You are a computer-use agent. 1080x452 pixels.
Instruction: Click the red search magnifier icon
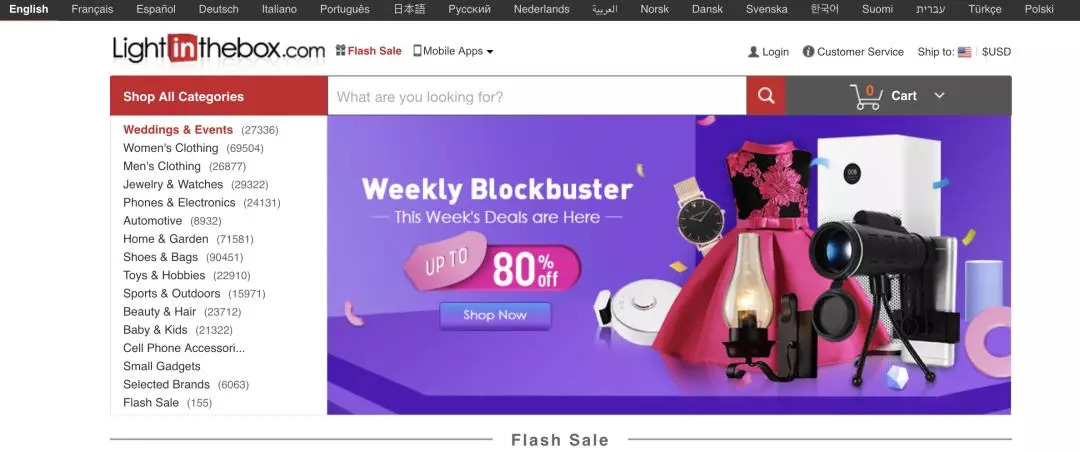766,96
